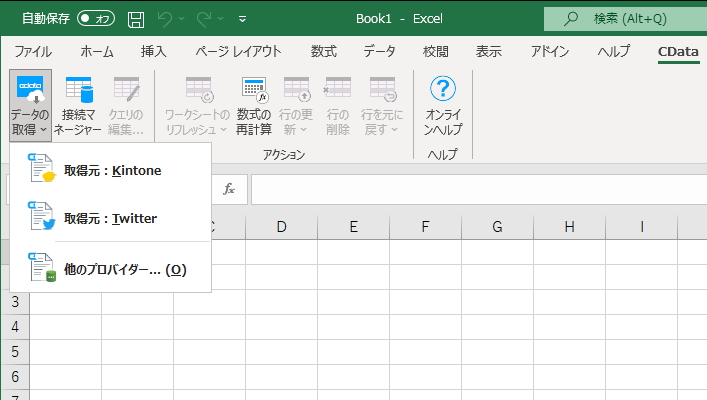Open the Data (データ) ribbon tab
707x400 pixels.
click(x=379, y=52)
